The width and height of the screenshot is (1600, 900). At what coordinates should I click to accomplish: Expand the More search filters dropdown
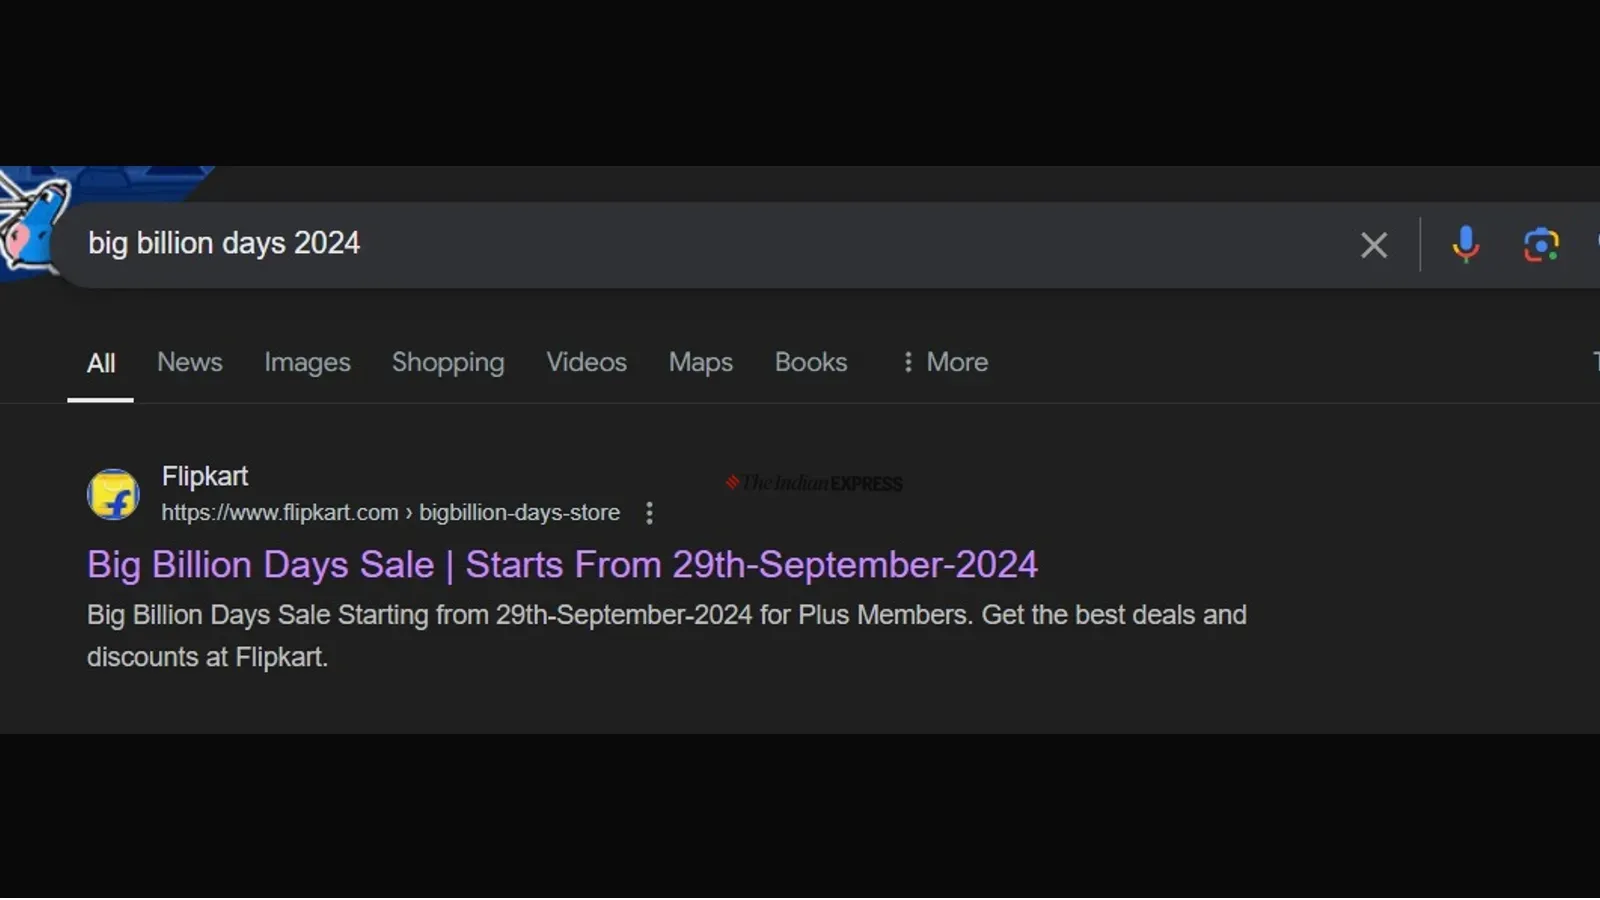click(945, 362)
